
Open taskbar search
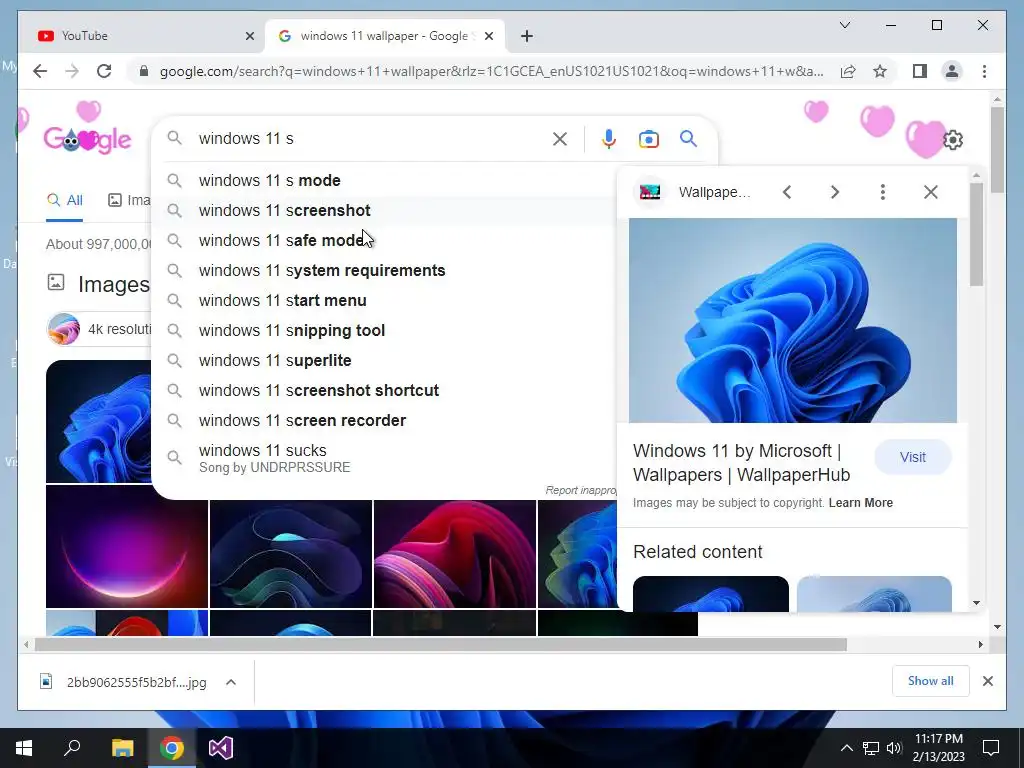point(72,748)
